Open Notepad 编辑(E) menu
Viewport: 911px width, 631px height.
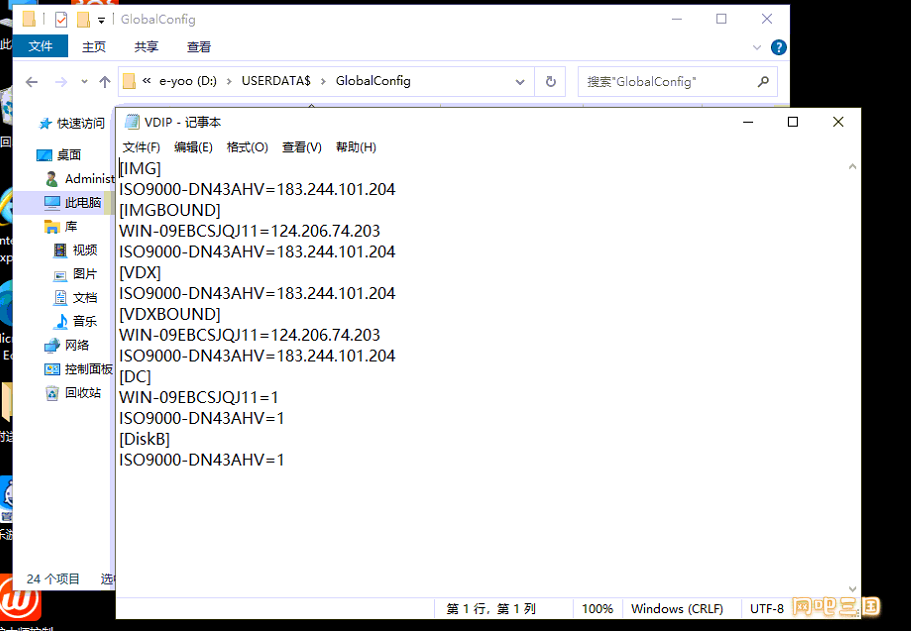click(193, 147)
